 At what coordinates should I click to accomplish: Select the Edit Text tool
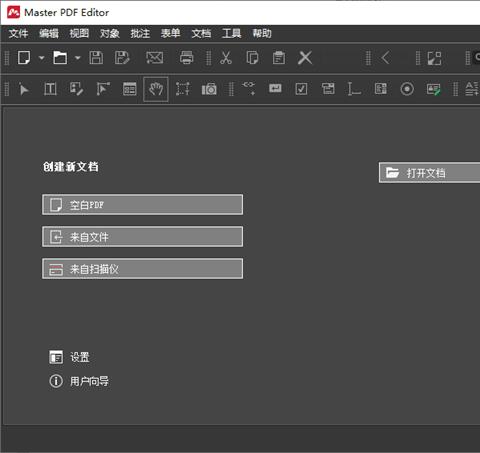click(50, 89)
